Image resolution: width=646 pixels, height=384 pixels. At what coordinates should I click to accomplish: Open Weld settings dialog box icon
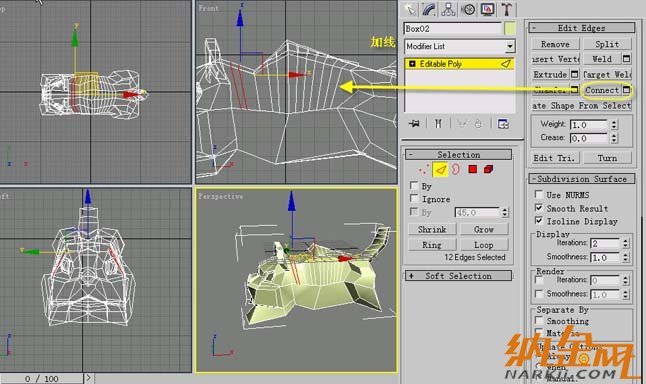coord(627,59)
